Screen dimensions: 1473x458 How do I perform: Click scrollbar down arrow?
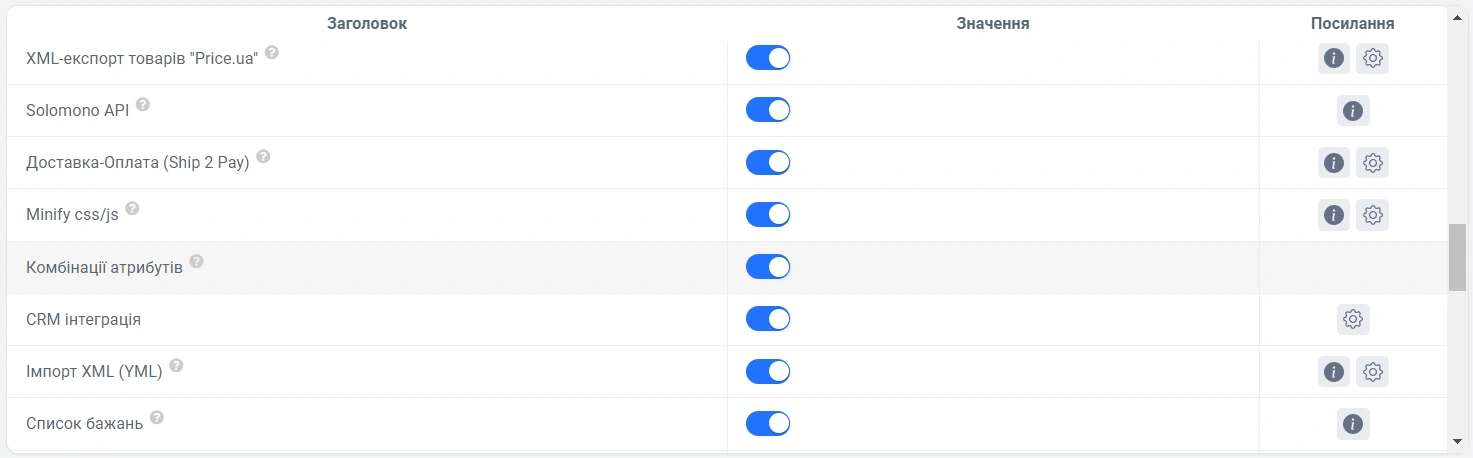pos(1458,441)
